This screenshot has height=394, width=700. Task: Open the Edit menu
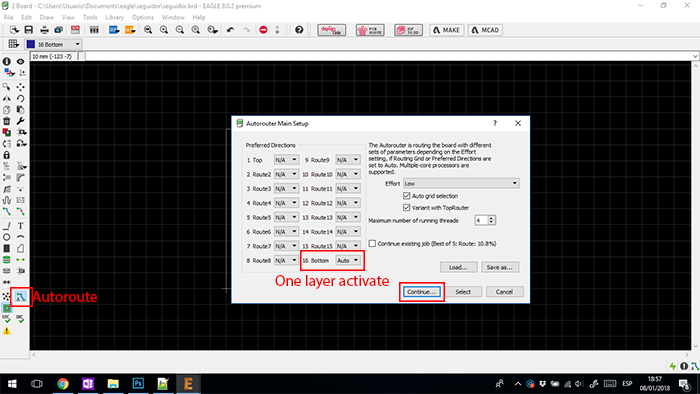[x=26, y=17]
